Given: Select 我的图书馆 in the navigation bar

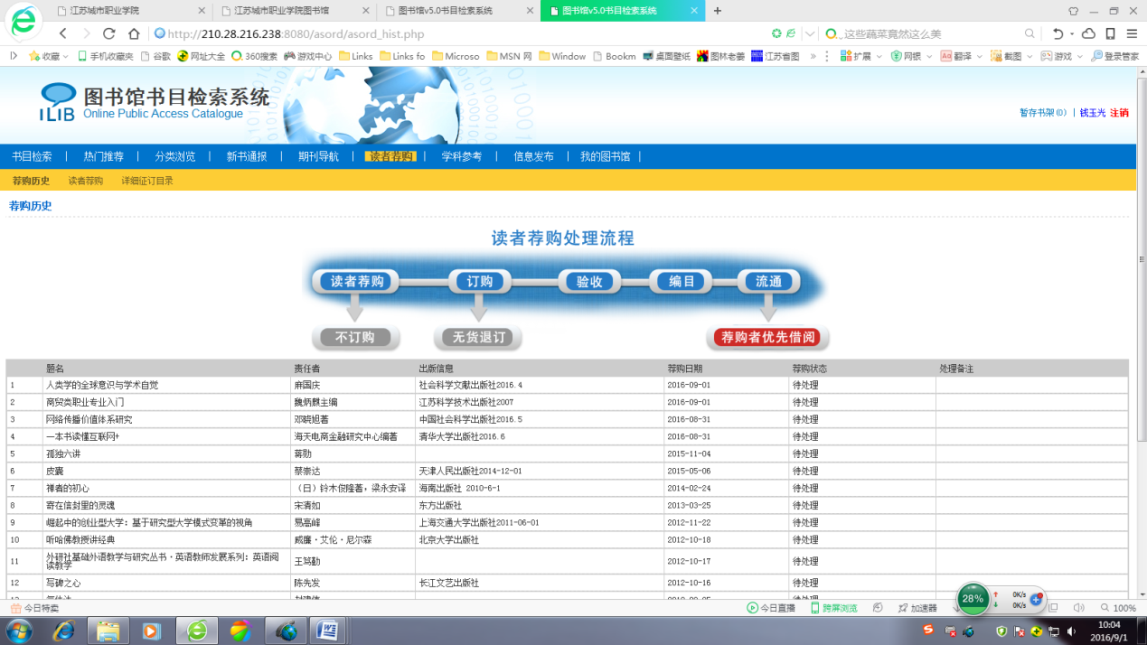Looking at the screenshot, I should 605,157.
